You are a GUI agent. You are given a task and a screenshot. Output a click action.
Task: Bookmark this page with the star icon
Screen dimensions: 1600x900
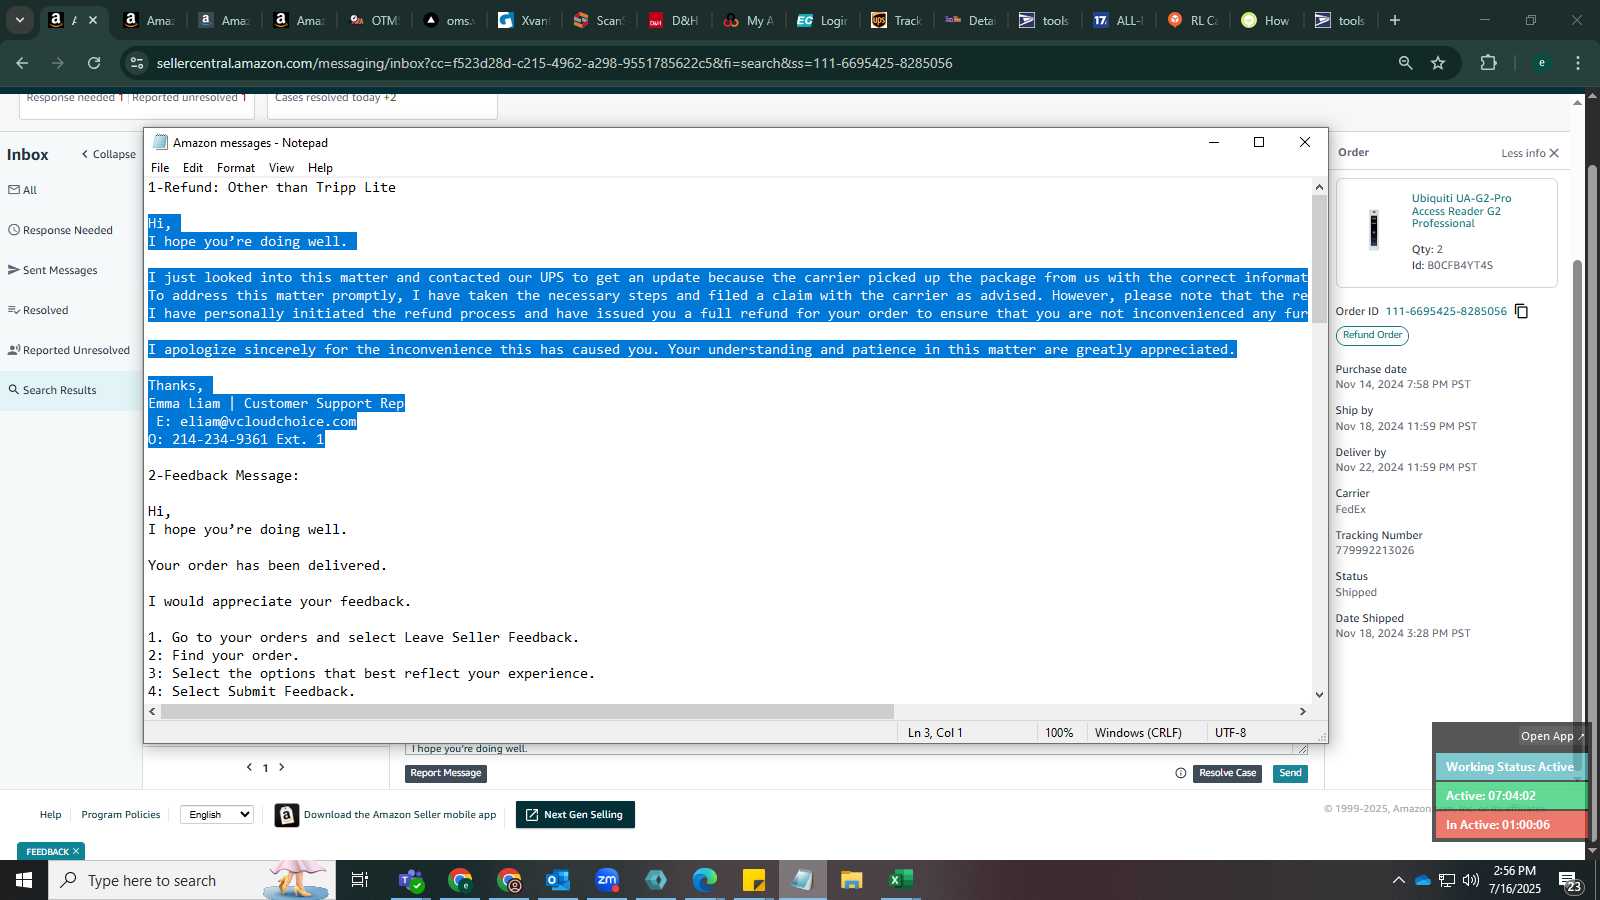click(1438, 63)
